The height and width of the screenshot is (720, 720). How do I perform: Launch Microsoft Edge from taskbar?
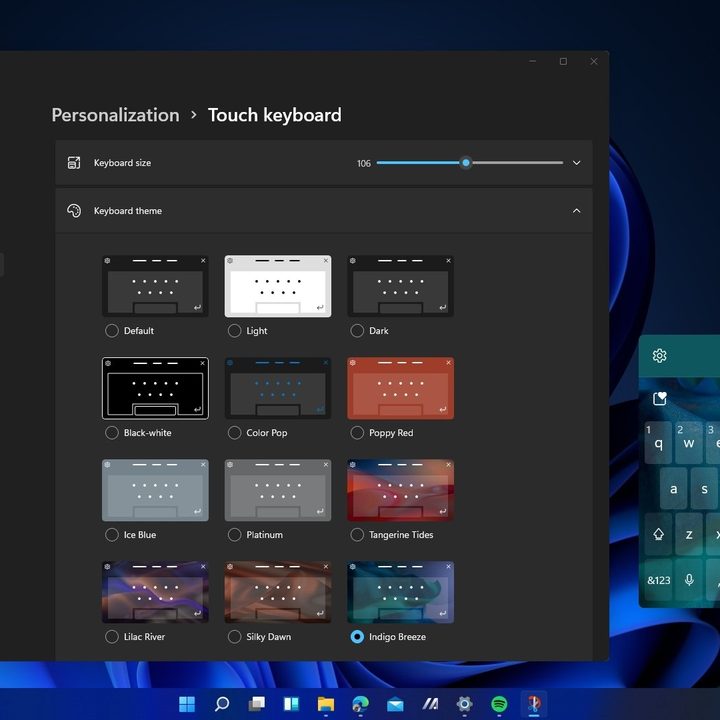pos(360,703)
